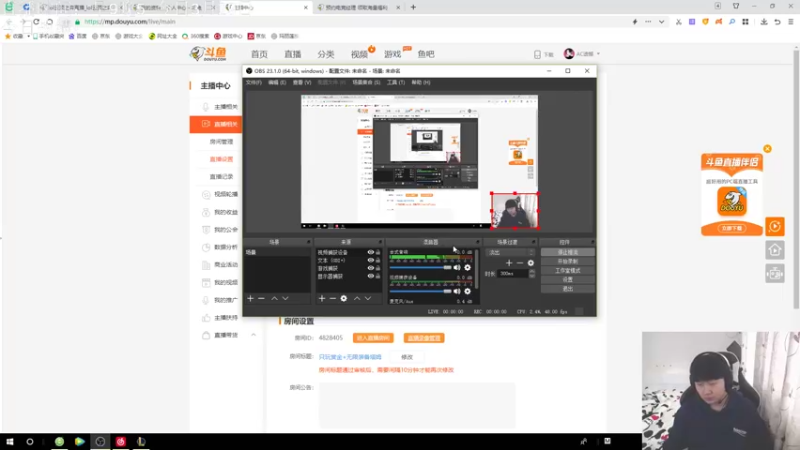
Task: Click the first orange button beside the room ID
Action: (x=373, y=338)
